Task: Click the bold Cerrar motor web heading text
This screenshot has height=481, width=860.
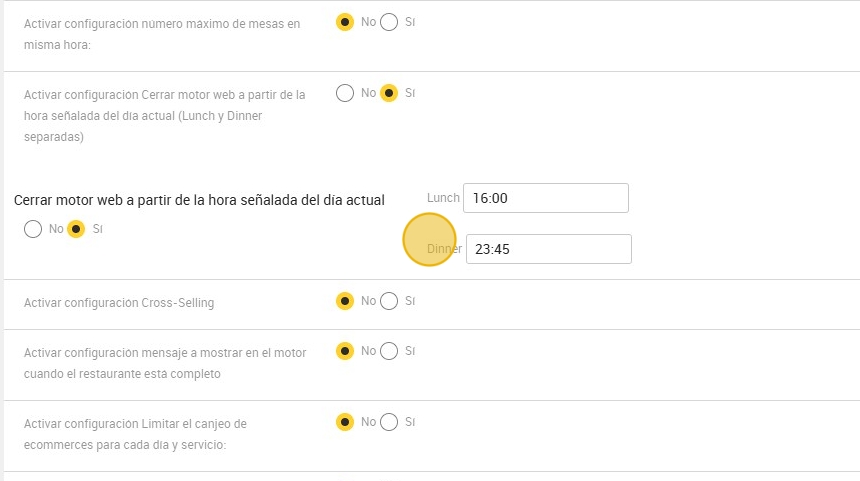Action: (199, 200)
